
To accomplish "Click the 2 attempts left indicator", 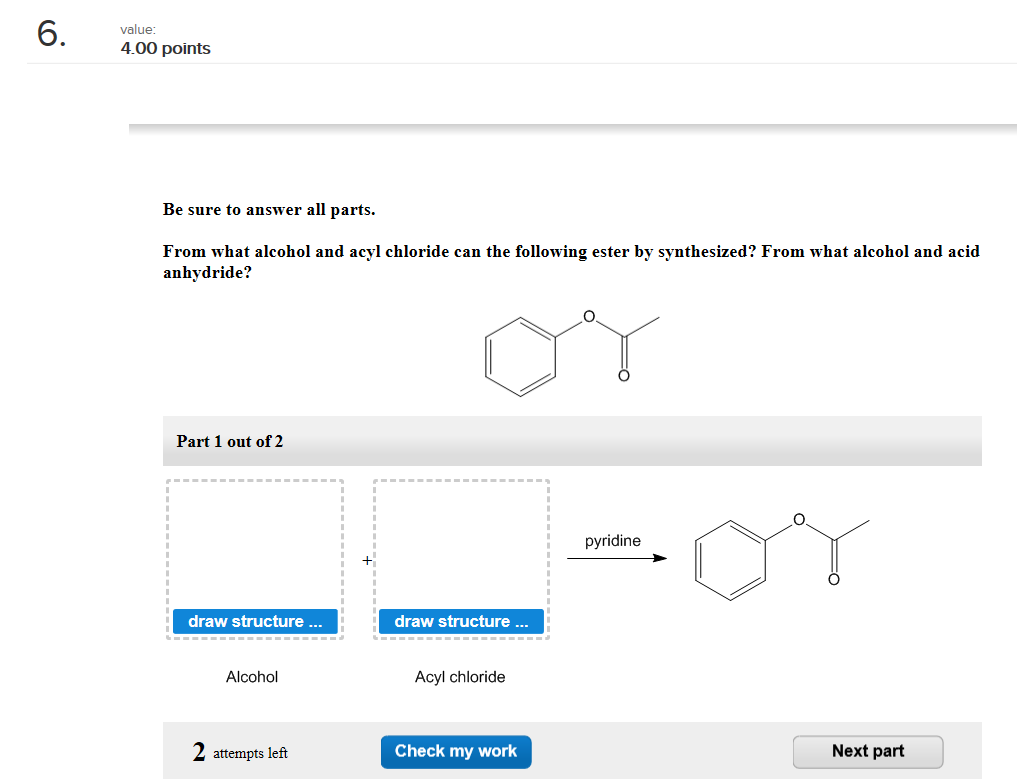I will (239, 751).
